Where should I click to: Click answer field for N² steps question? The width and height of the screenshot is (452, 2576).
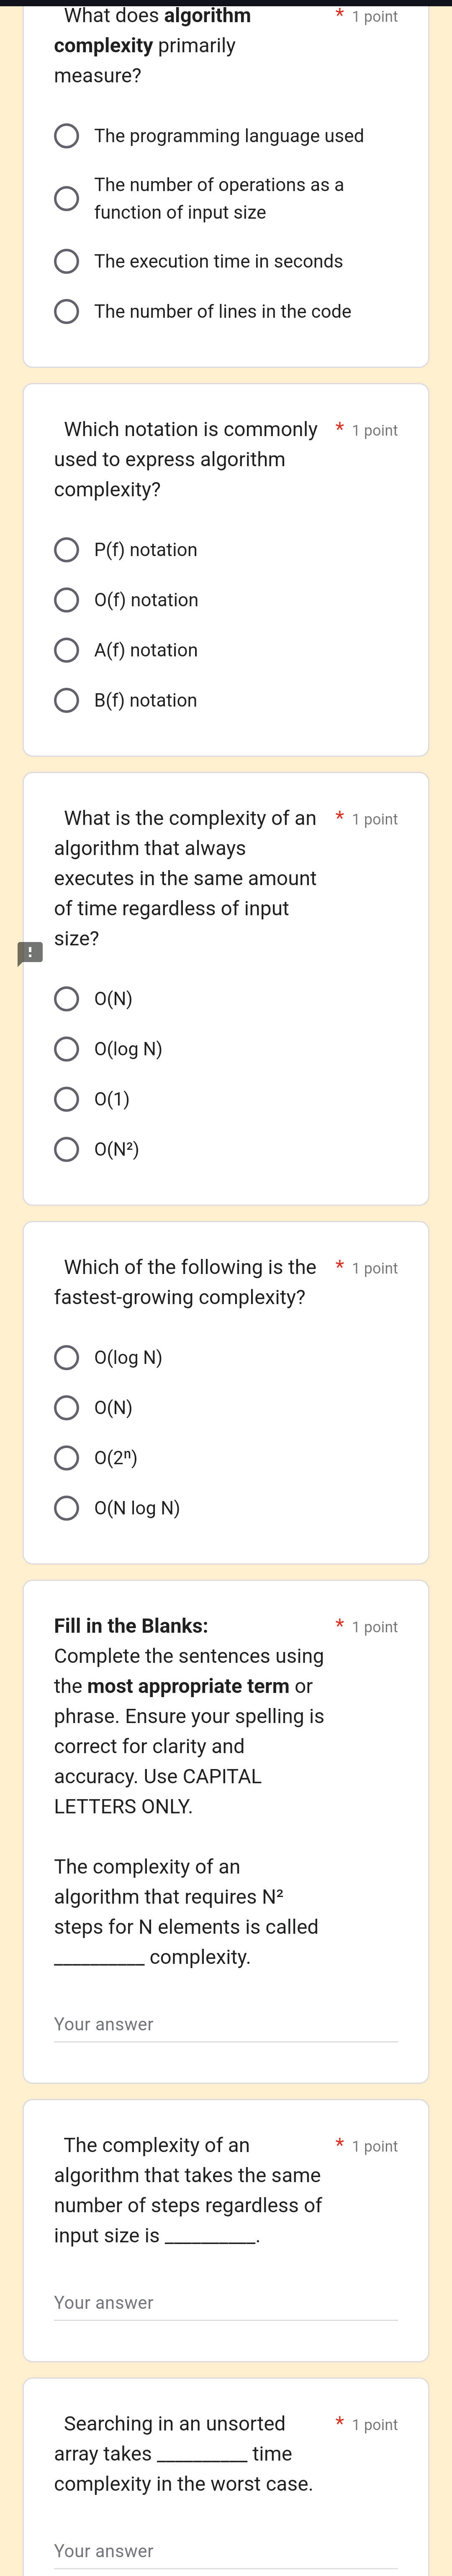225,2025
